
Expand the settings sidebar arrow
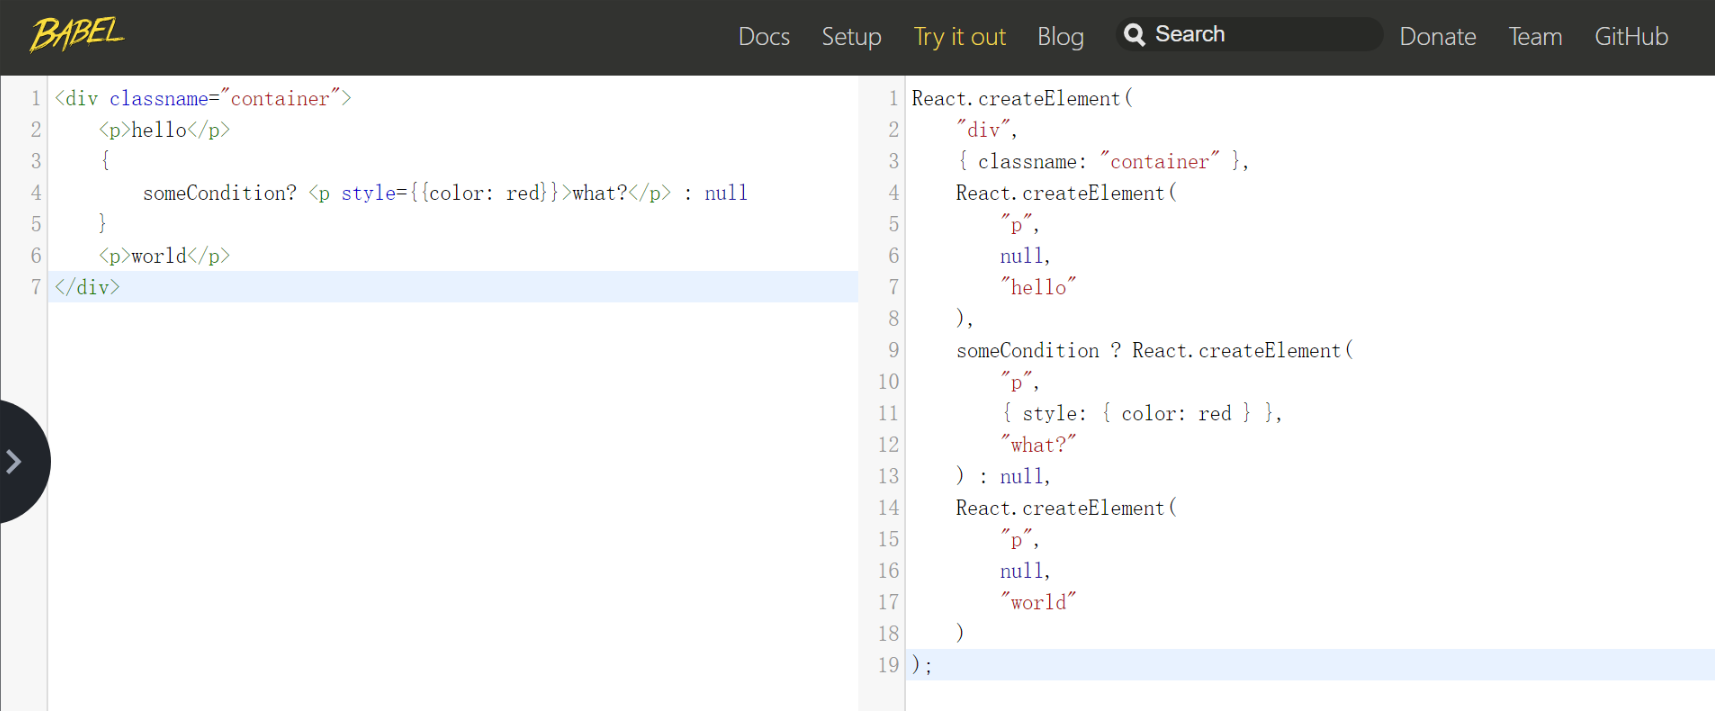pos(14,461)
